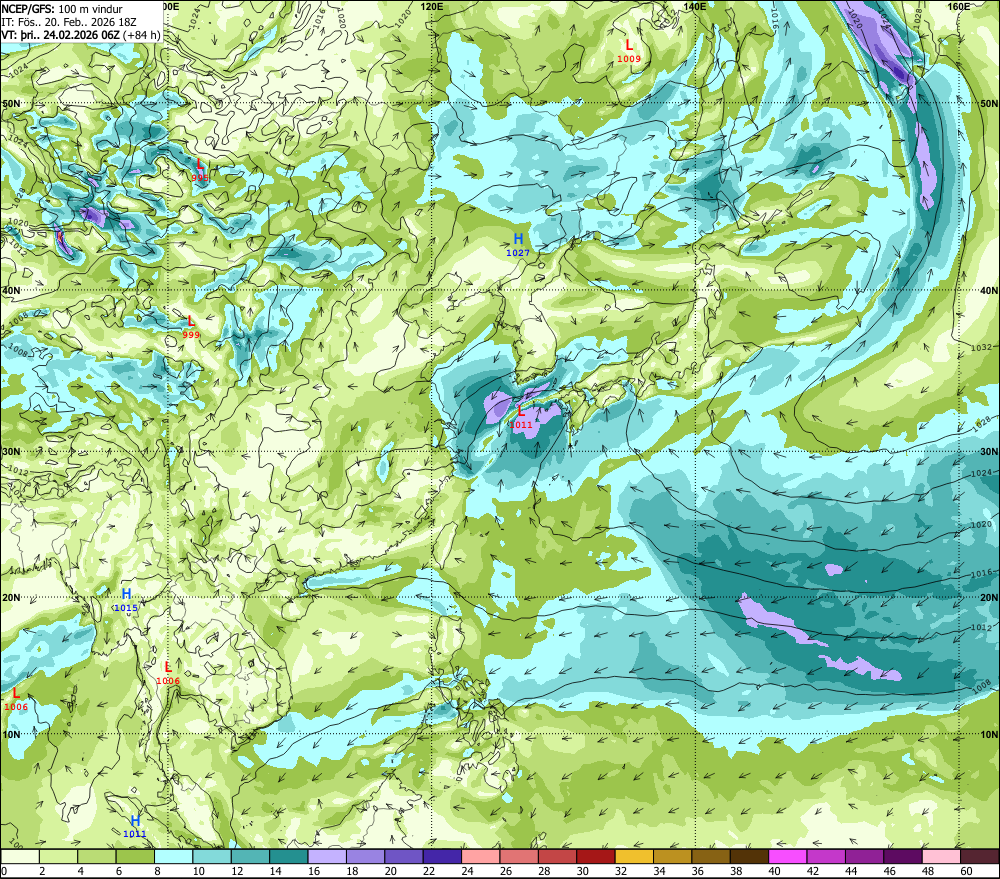Click the 140E longitude label
The height and width of the screenshot is (879, 1000).
pos(695,6)
